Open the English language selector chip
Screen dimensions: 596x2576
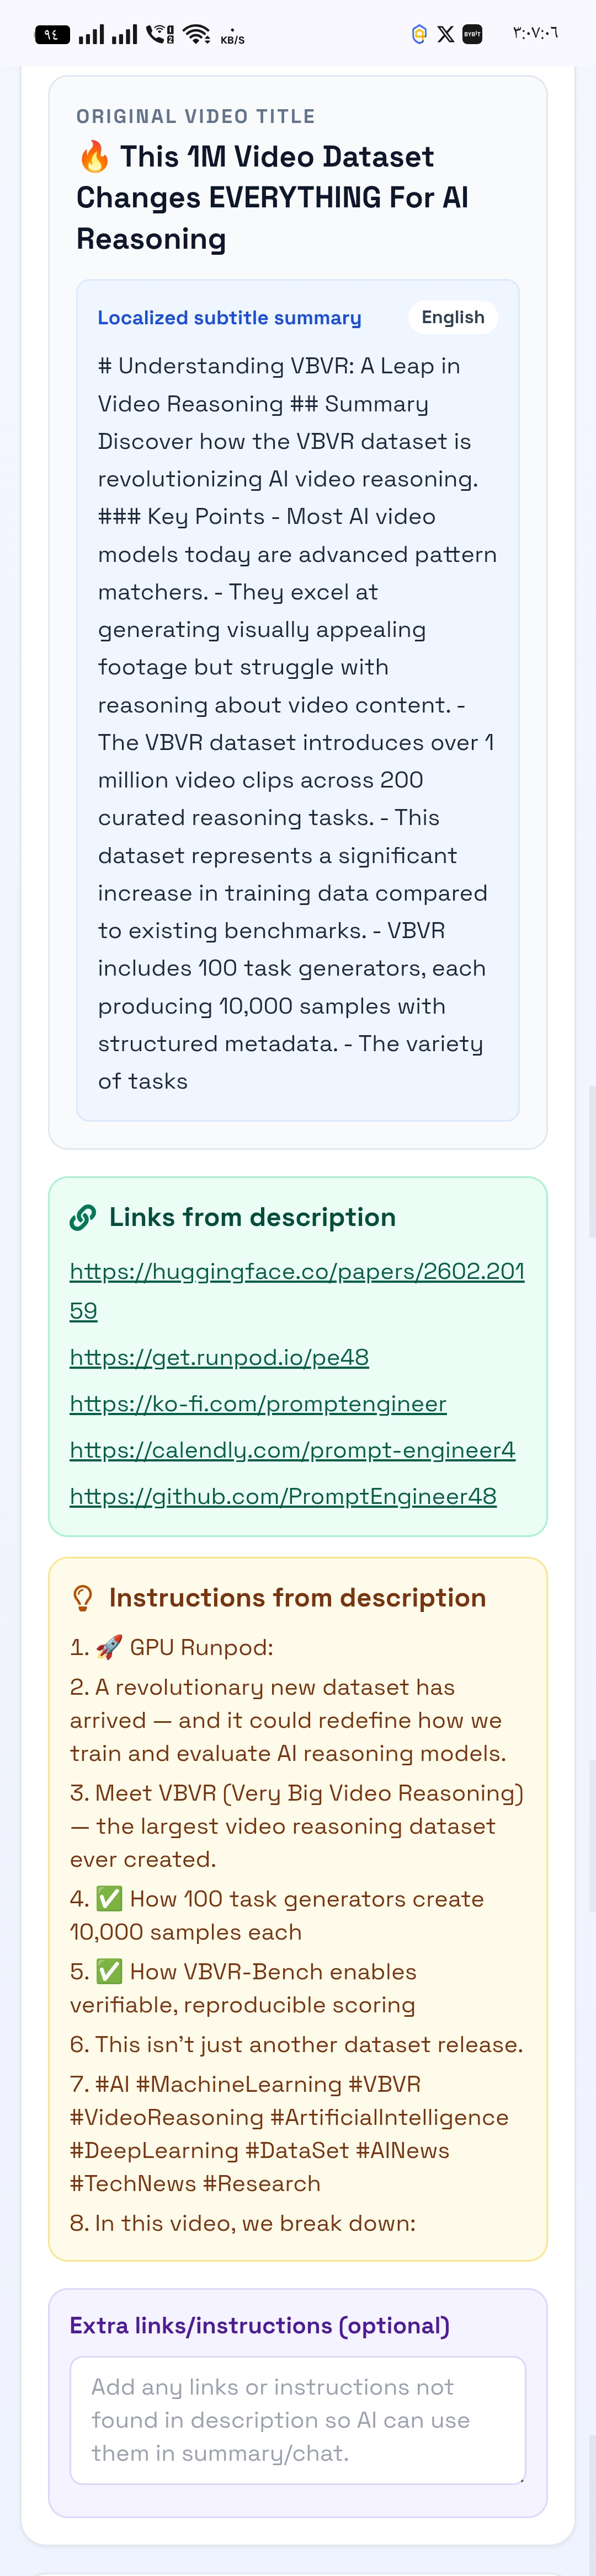(452, 317)
